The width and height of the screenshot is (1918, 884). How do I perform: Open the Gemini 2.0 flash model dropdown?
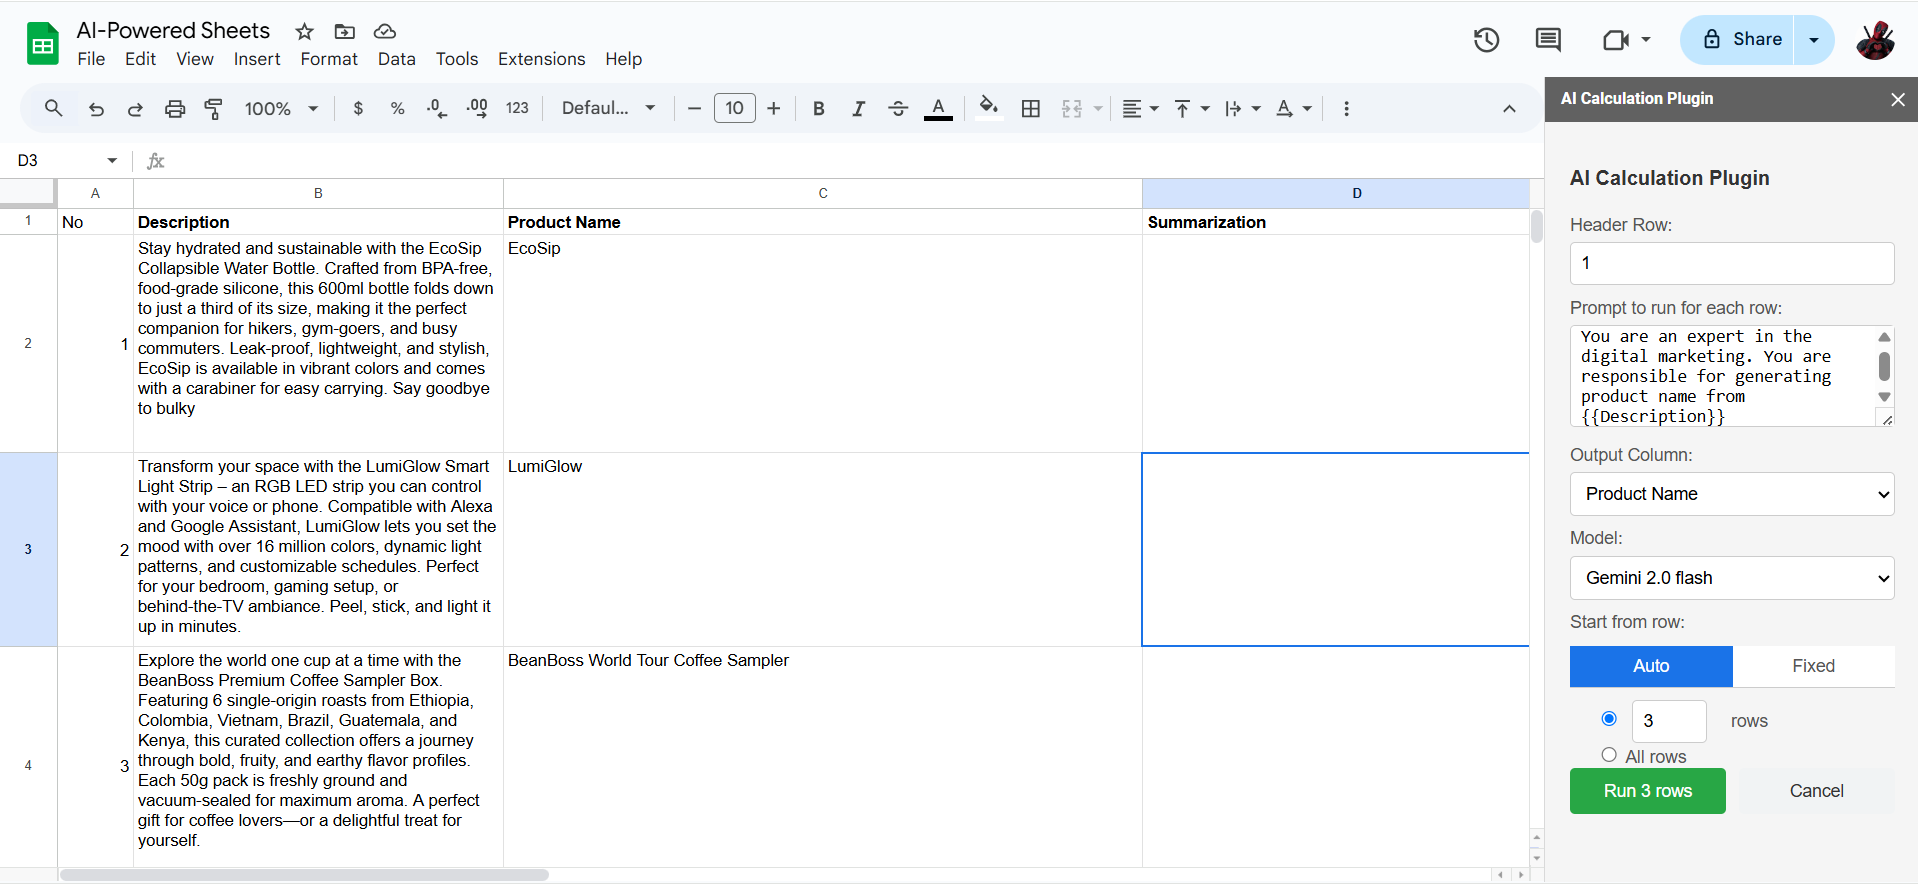pyautogui.click(x=1732, y=578)
